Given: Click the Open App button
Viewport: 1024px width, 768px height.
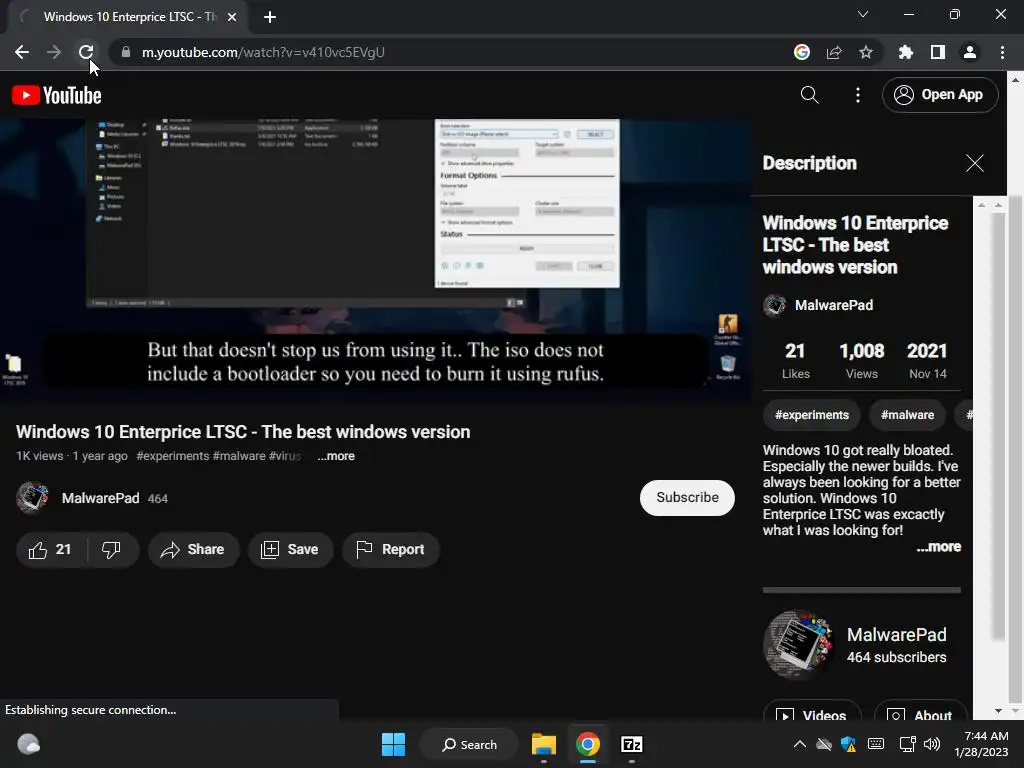Looking at the screenshot, I should [940, 95].
